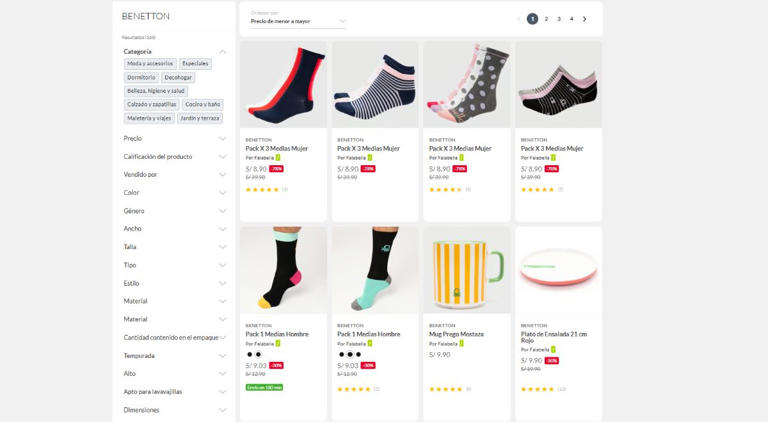Filter by Decohogar category
The height and width of the screenshot is (422, 768).
[178, 77]
